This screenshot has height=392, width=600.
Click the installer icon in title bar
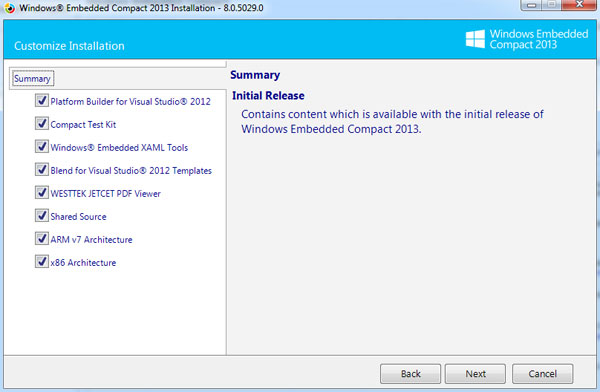coord(10,8)
